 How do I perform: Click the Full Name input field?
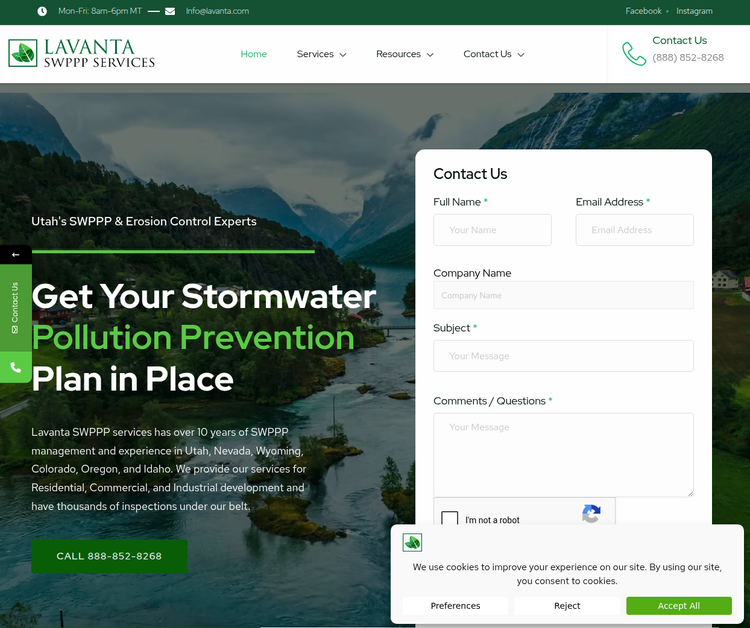[x=492, y=230]
